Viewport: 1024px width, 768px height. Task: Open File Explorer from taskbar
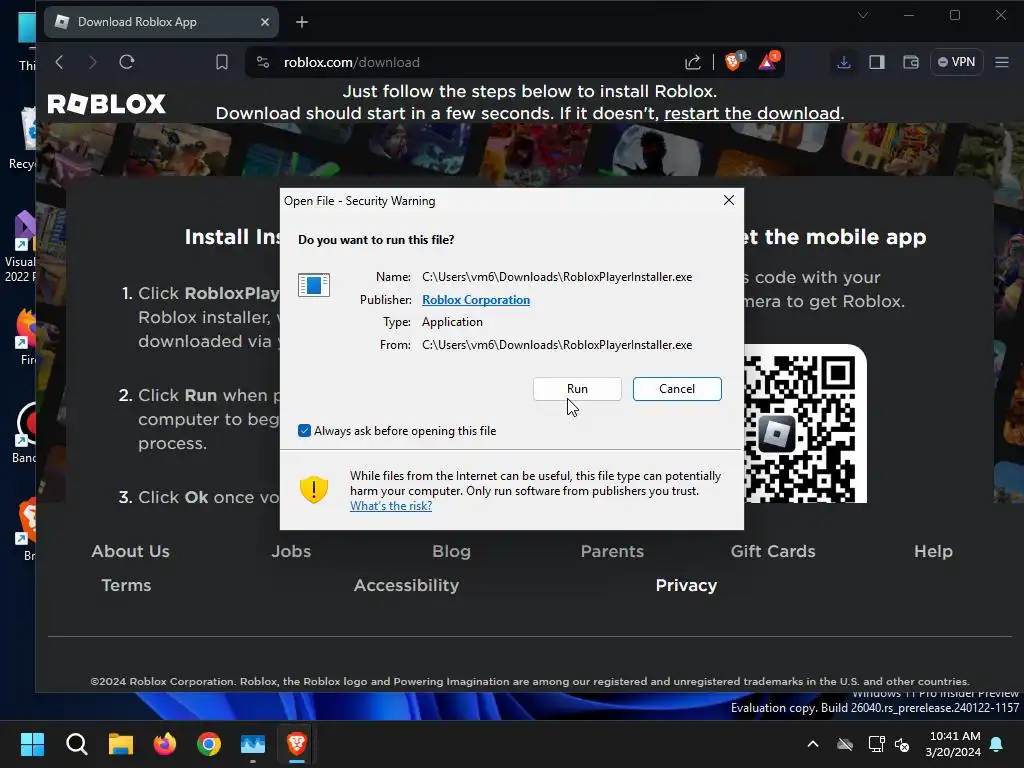121,744
